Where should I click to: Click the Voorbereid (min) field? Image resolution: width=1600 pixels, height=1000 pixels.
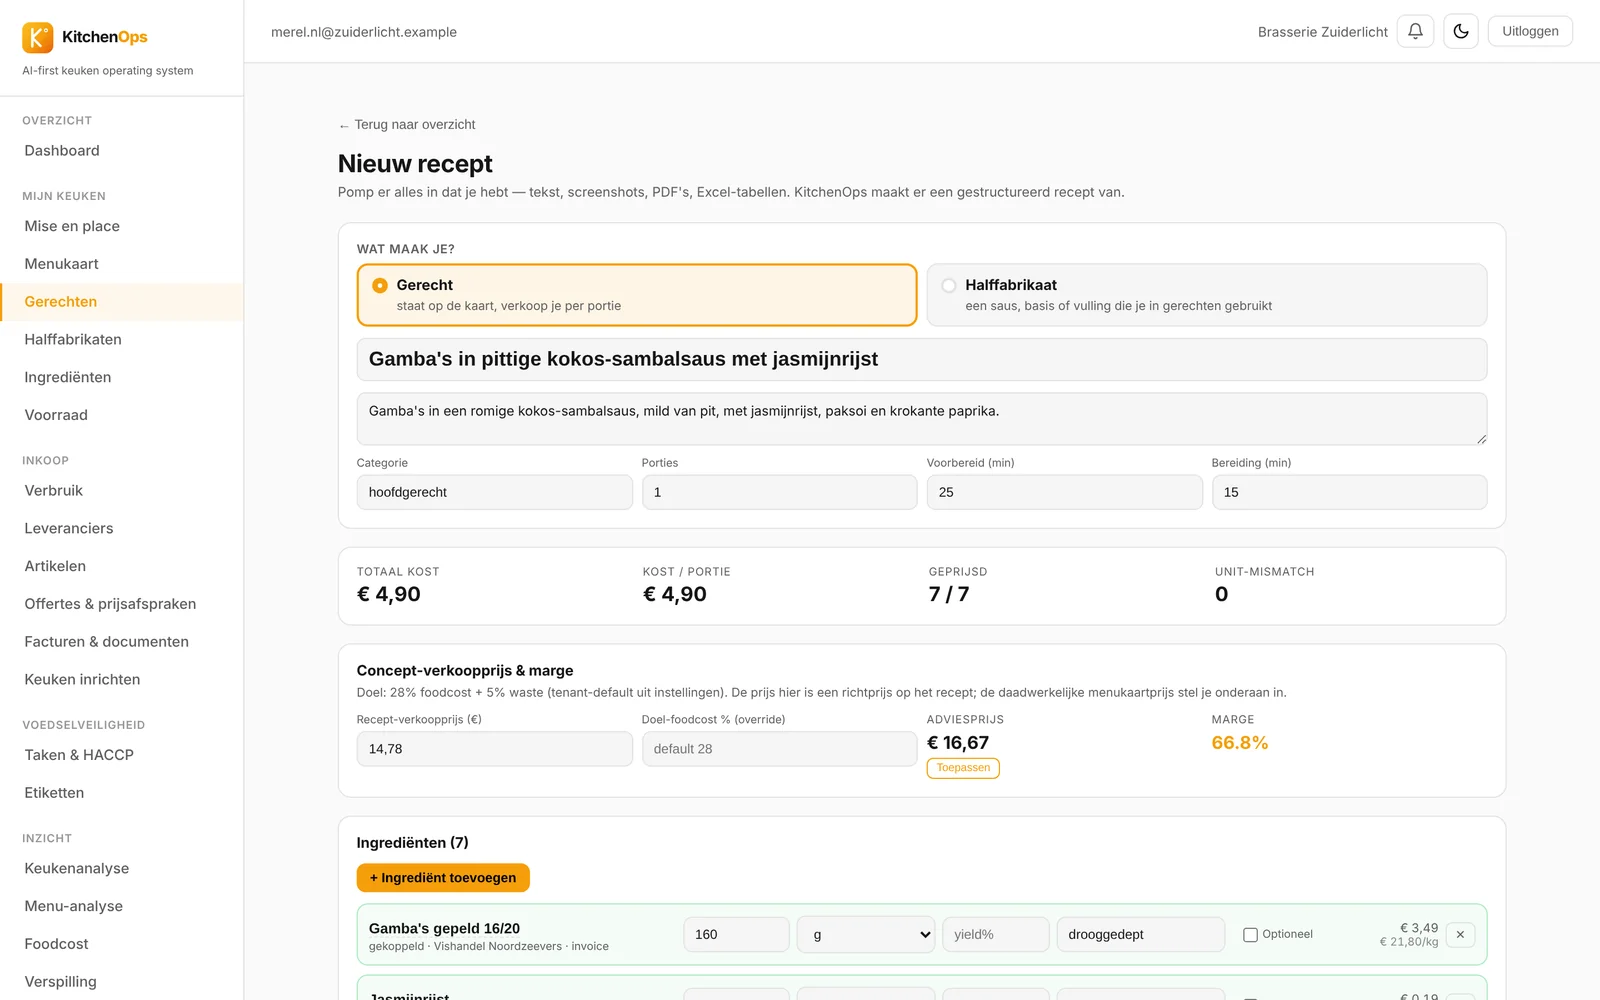pos(1064,492)
